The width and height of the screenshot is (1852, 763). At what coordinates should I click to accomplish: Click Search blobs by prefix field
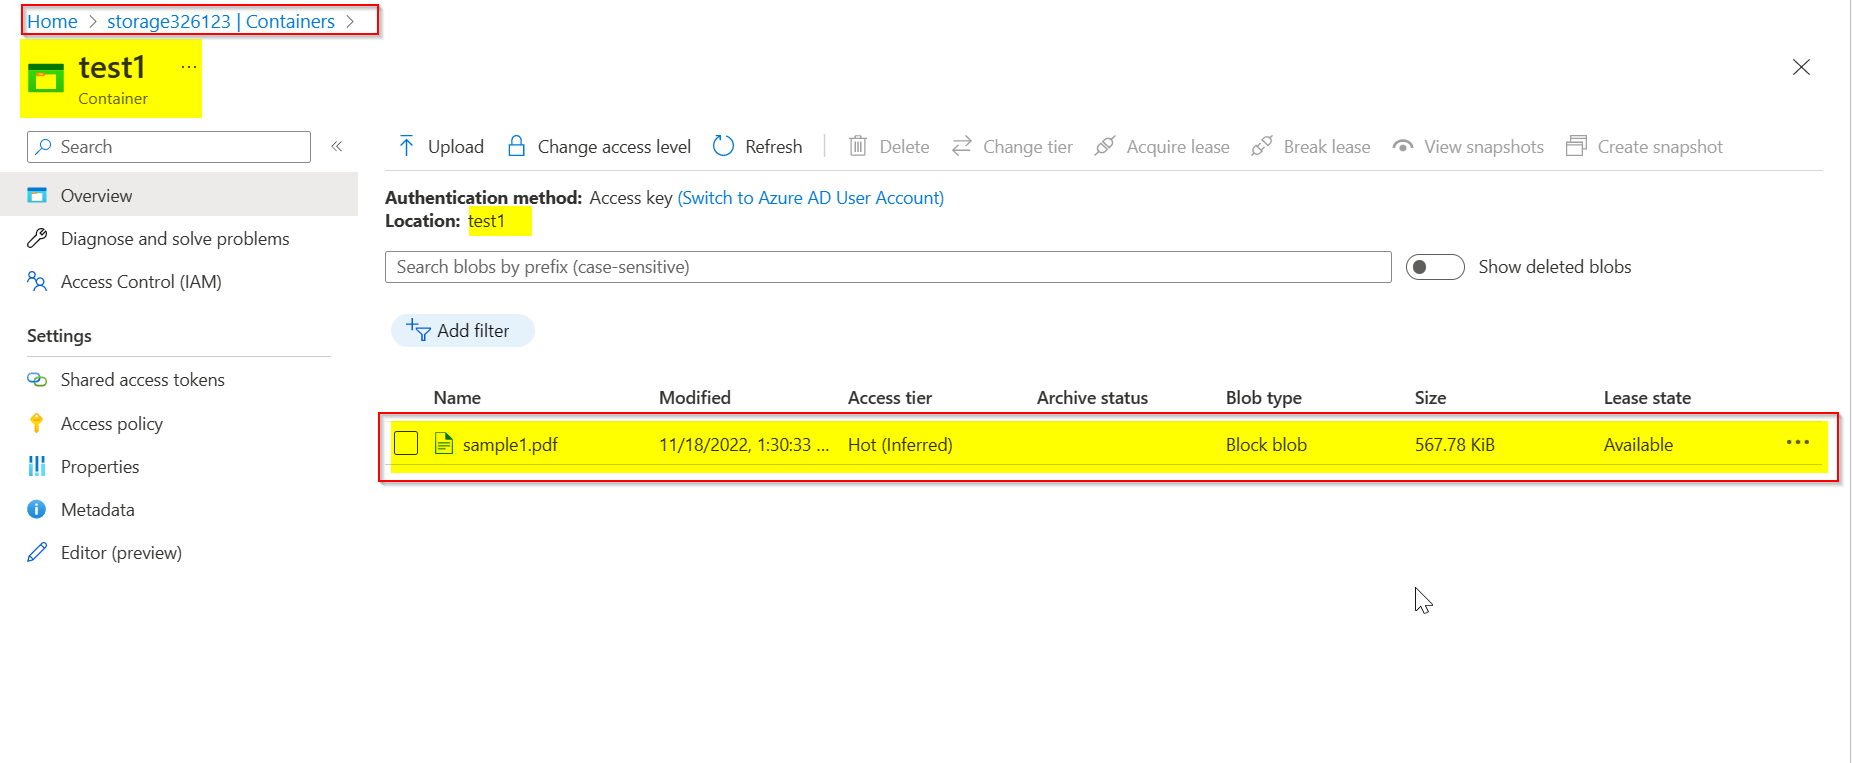tap(888, 267)
